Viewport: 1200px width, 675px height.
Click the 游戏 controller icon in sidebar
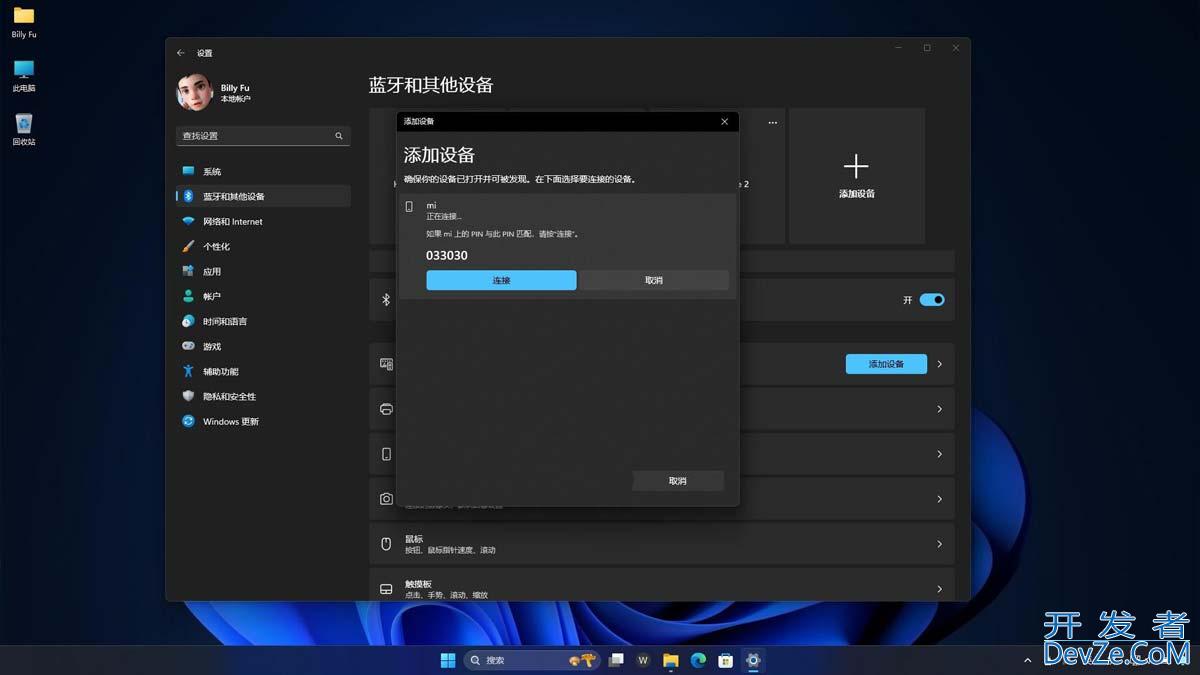(188, 346)
